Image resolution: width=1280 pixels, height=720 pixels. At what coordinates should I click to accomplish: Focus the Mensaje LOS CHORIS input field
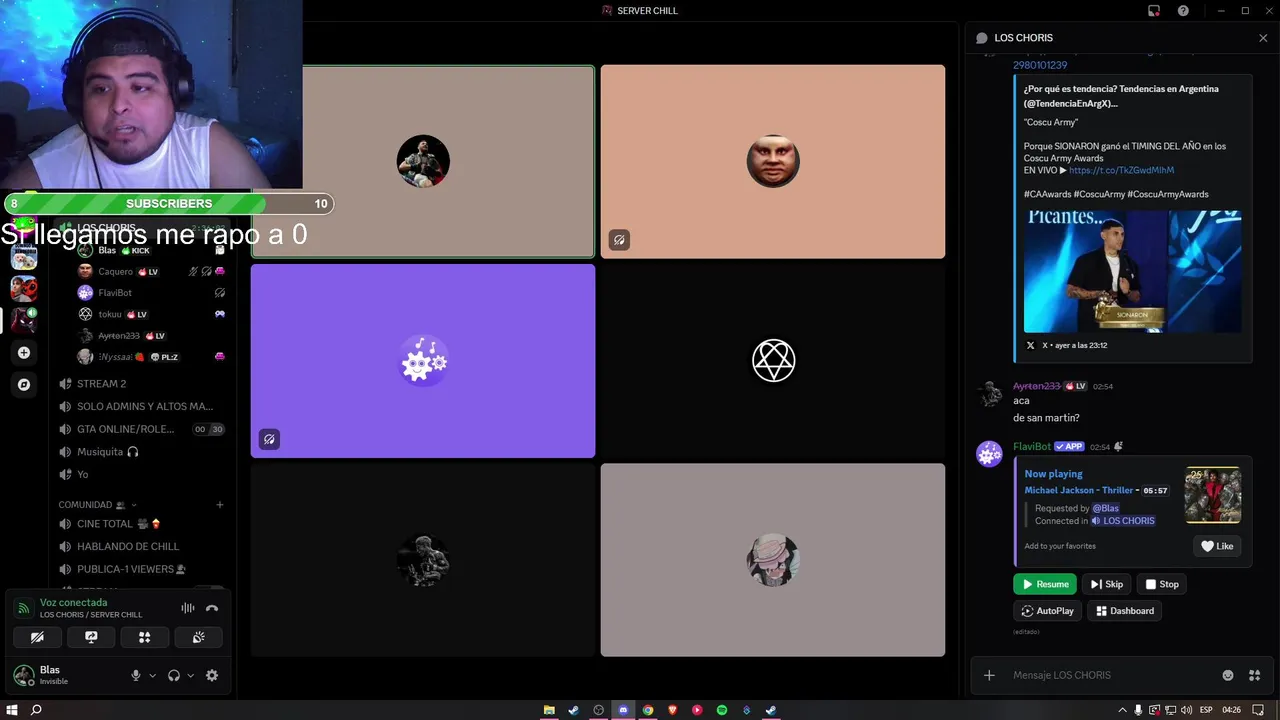(1110, 675)
